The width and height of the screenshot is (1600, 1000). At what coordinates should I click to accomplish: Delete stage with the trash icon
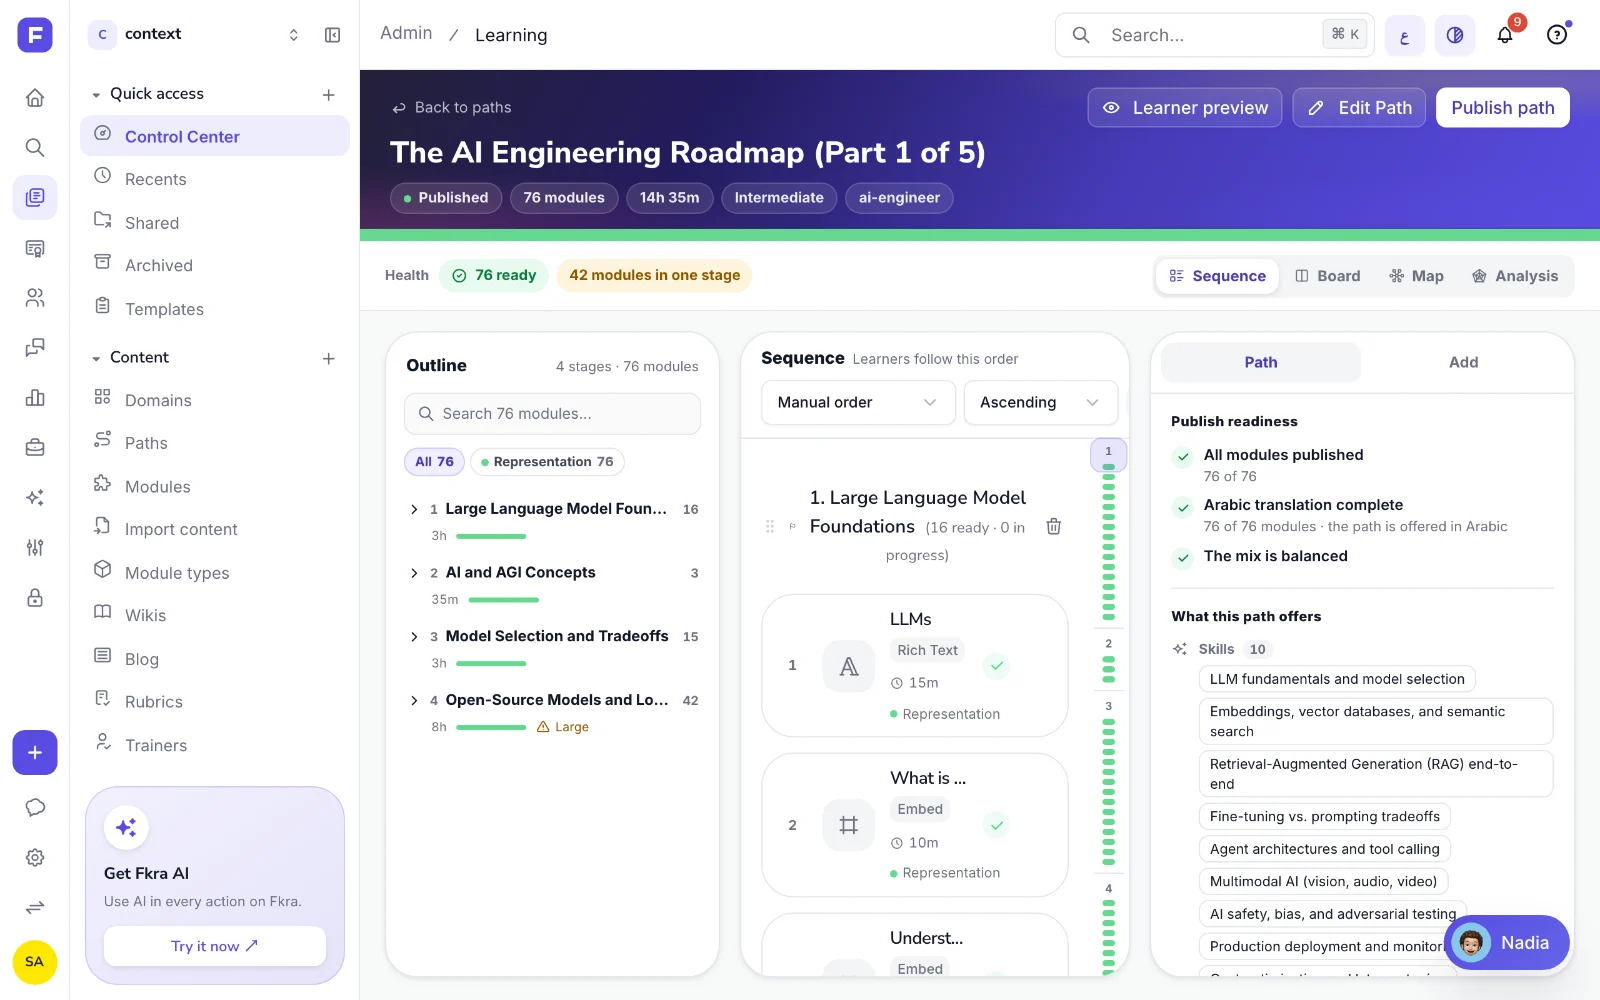pyautogui.click(x=1054, y=526)
